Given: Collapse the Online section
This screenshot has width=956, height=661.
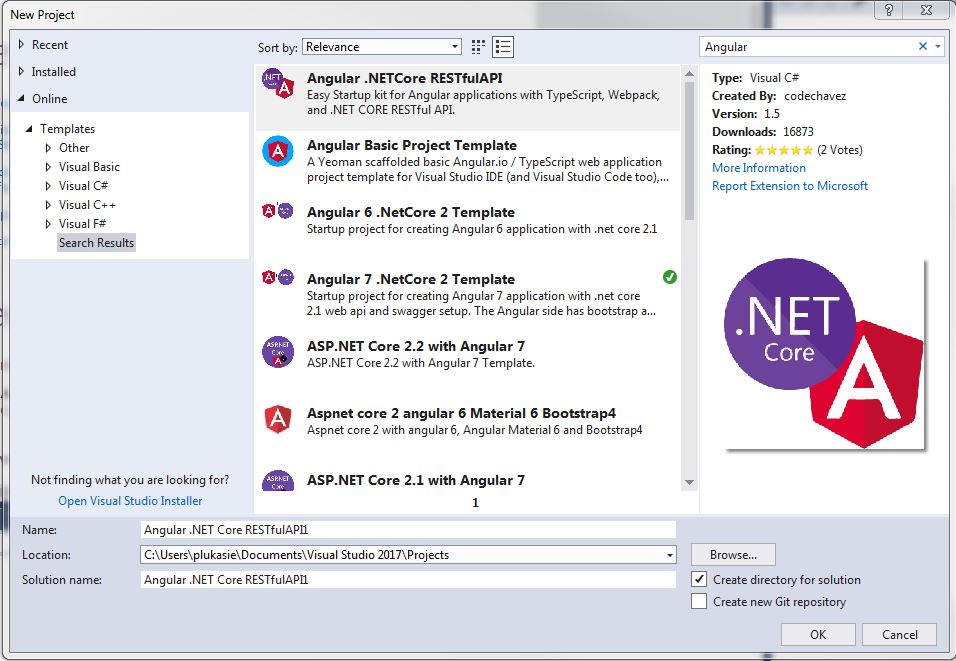Looking at the screenshot, I should click(21, 98).
